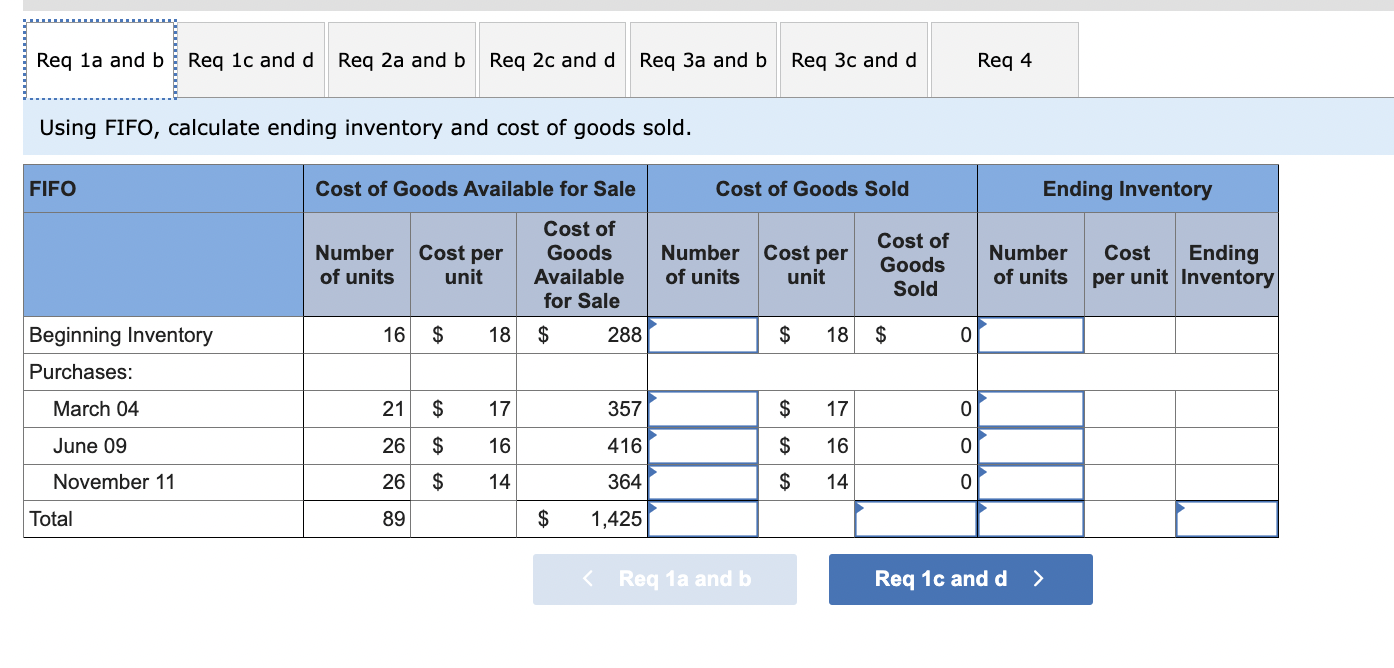Select the Req 3a and b tab
This screenshot has width=1394, height=668.
[x=703, y=60]
